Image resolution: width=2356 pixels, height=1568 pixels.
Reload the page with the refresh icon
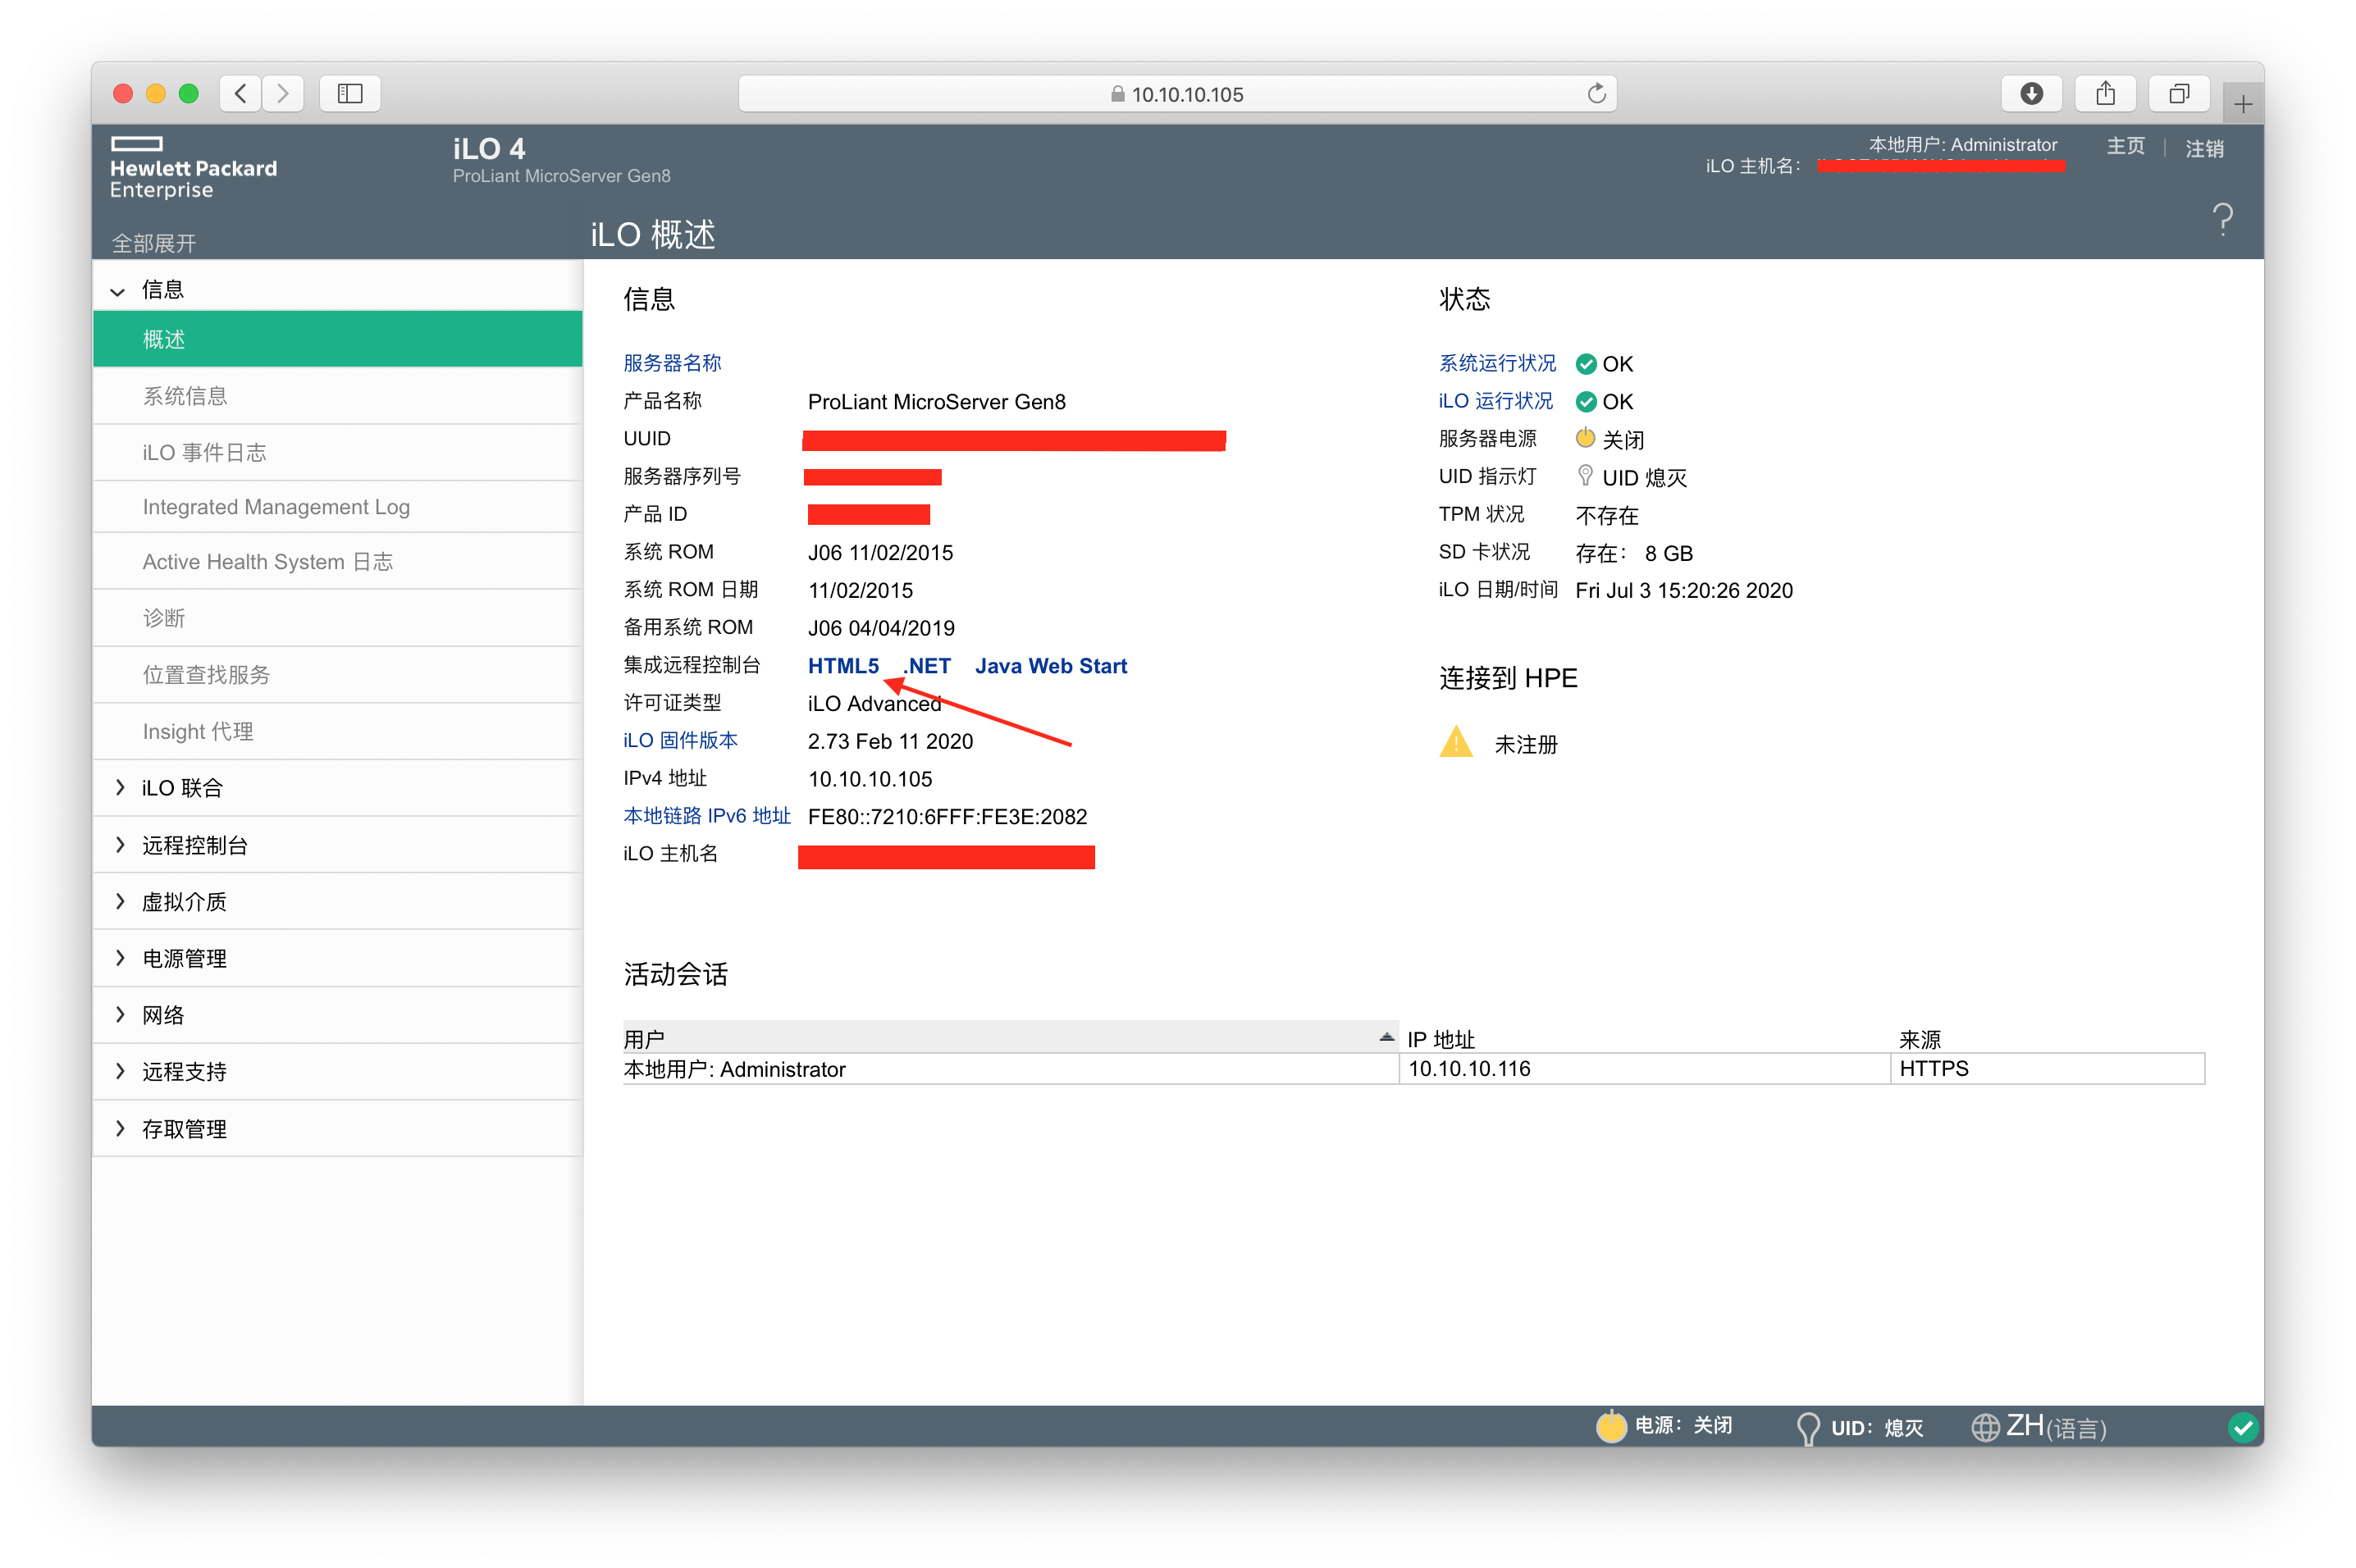(1596, 94)
